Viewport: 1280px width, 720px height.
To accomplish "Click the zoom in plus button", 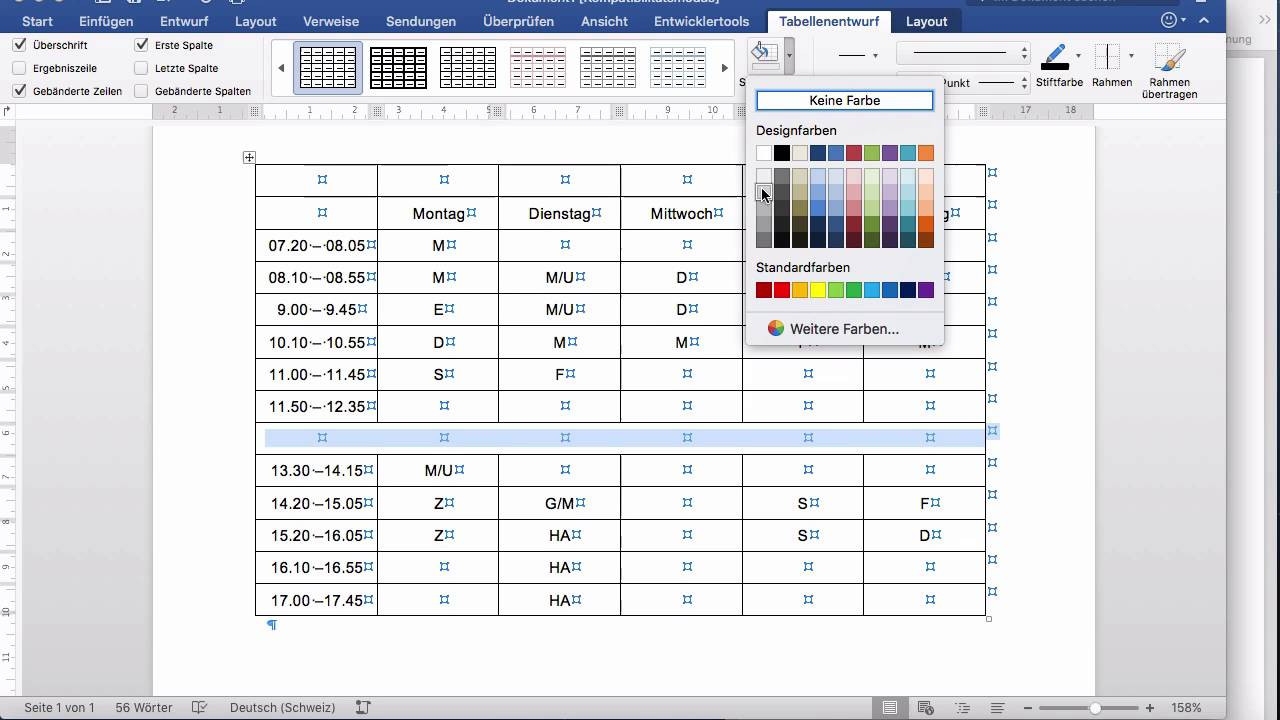I will click(x=1150, y=707).
